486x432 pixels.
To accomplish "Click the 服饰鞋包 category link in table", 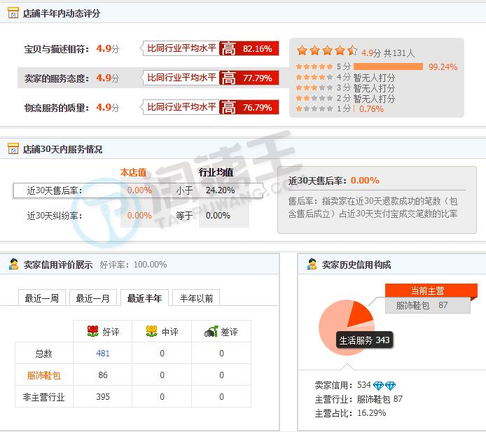I will [44, 375].
